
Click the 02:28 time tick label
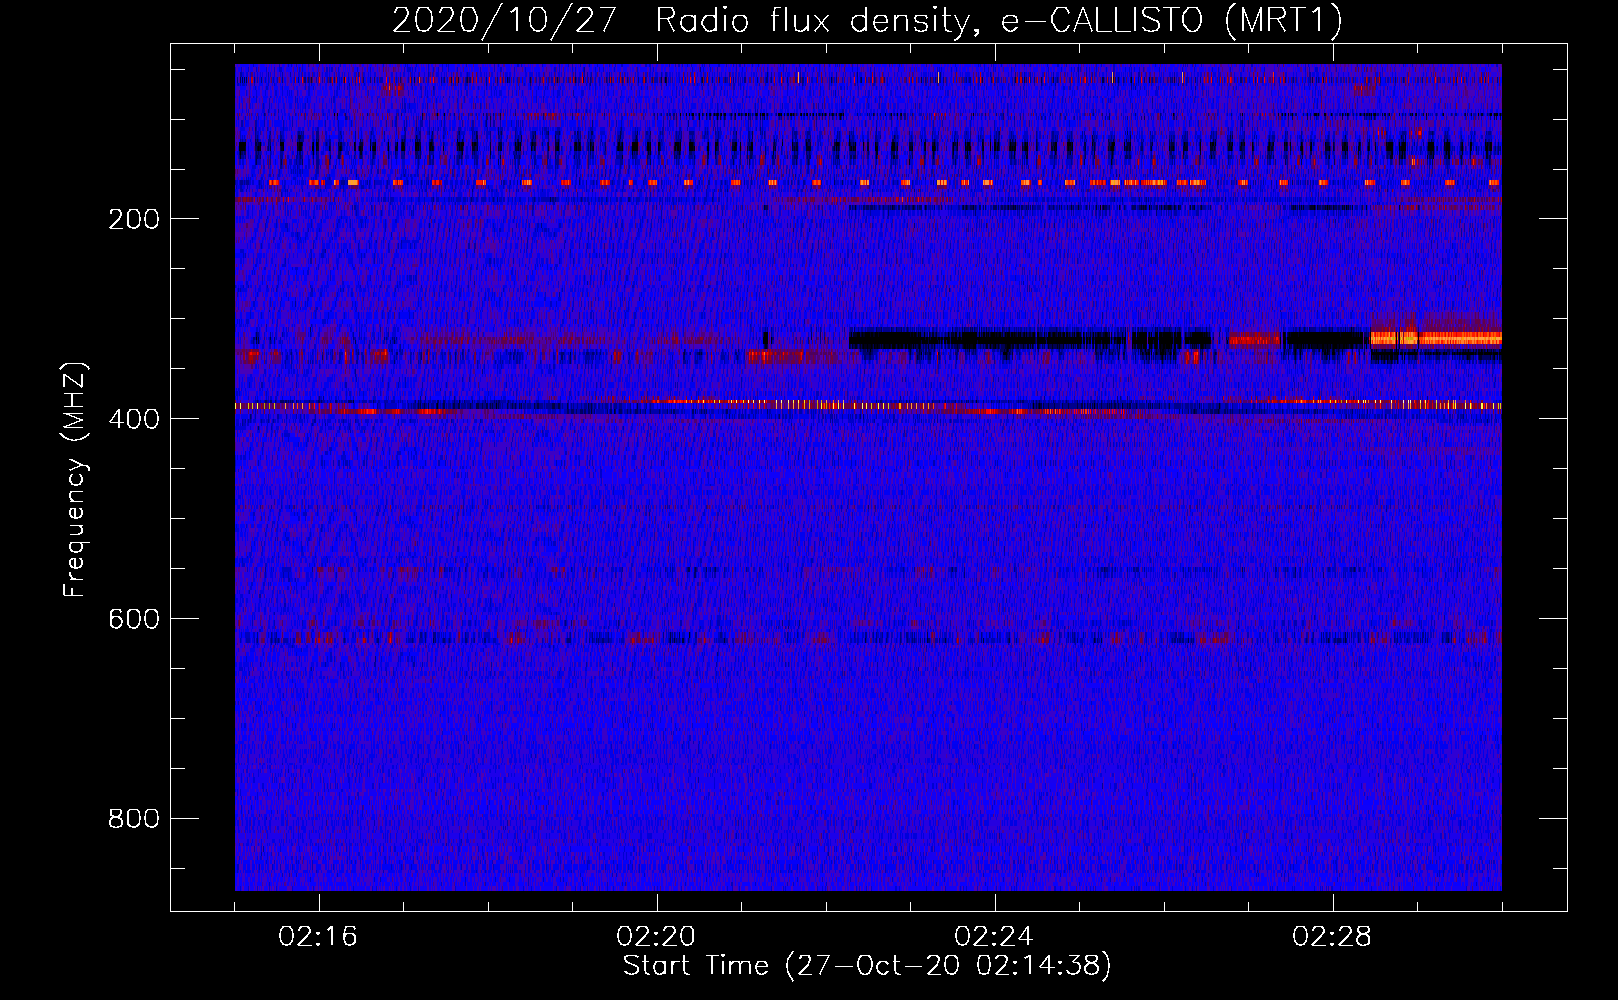click(x=1332, y=937)
